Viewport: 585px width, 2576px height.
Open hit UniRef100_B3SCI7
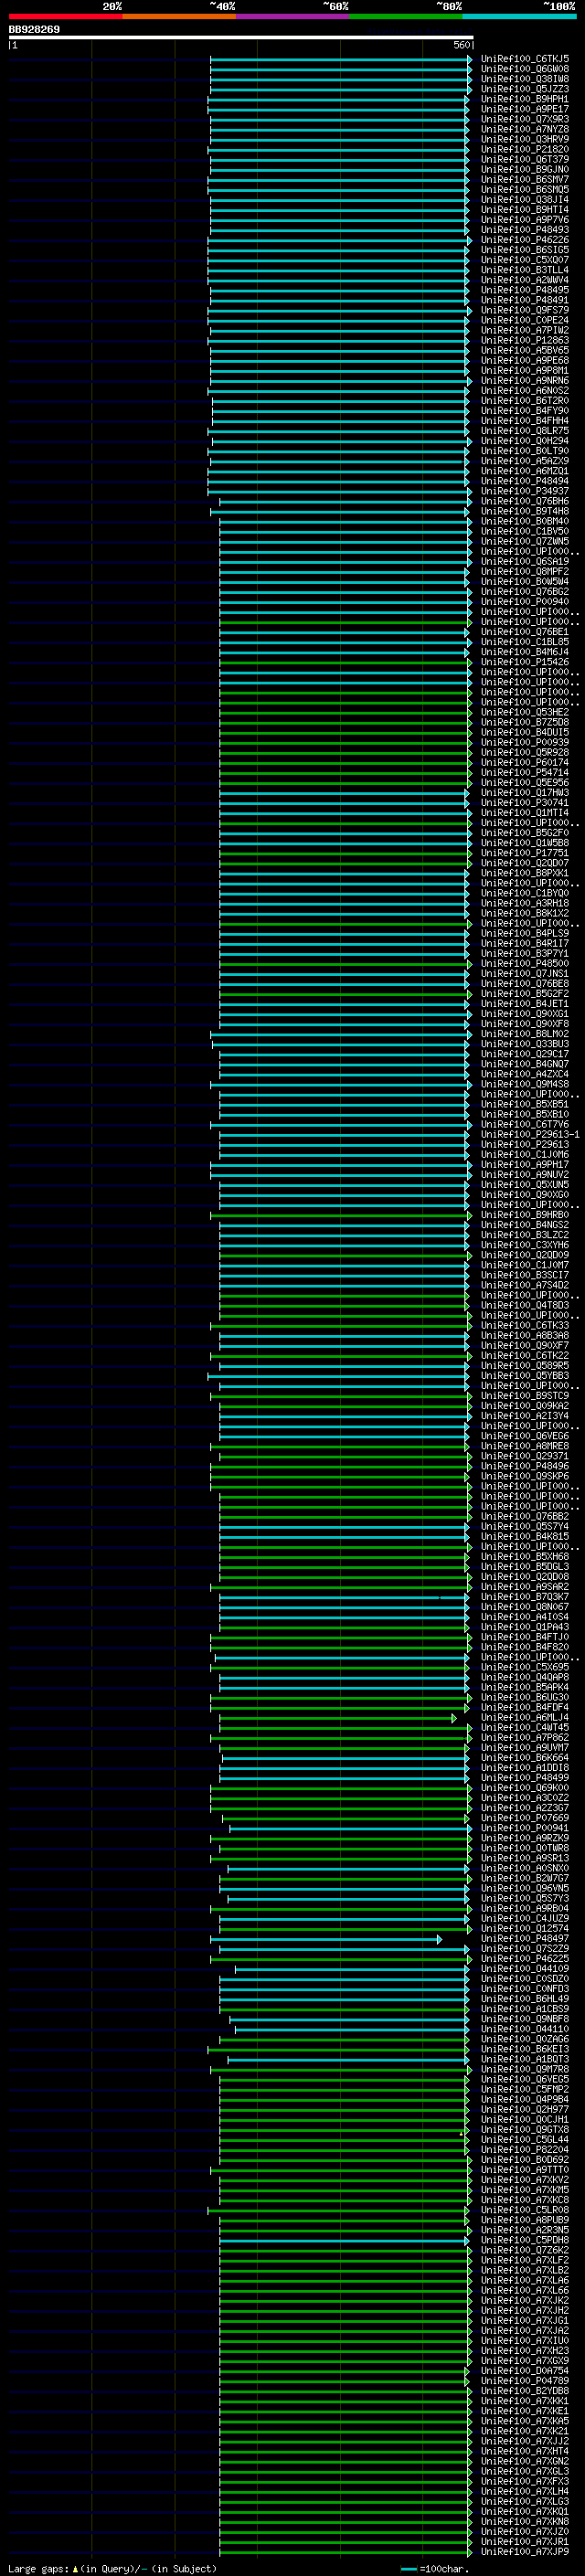coord(525,1275)
